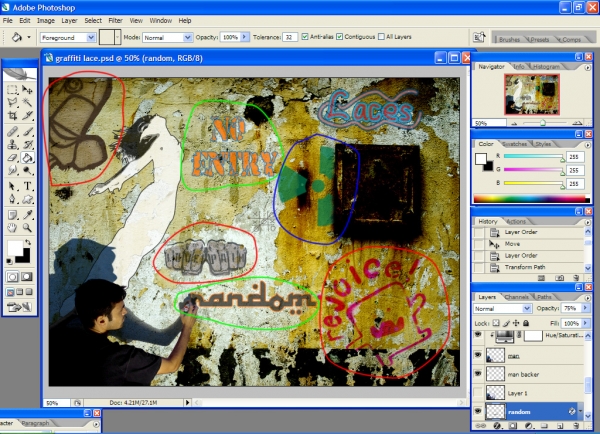The height and width of the screenshot is (434, 600).
Task: Select the Slice tool
Action: pyautogui.click(x=27, y=115)
